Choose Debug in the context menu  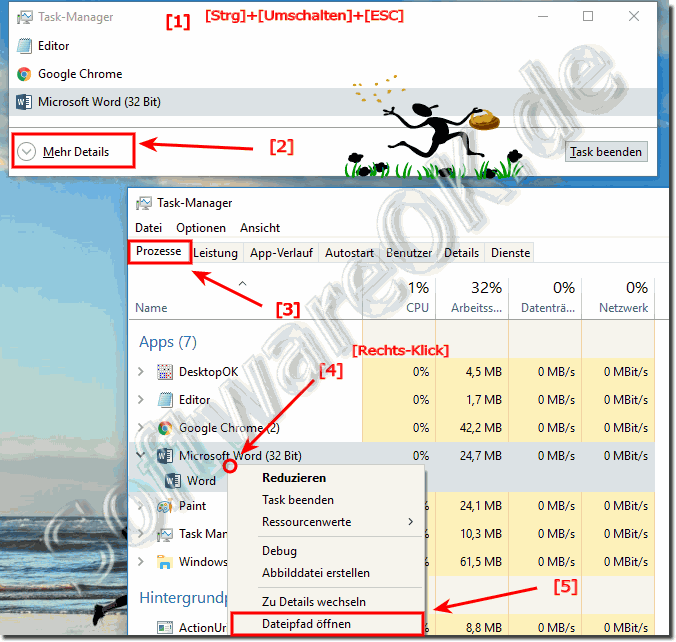pyautogui.click(x=327, y=551)
